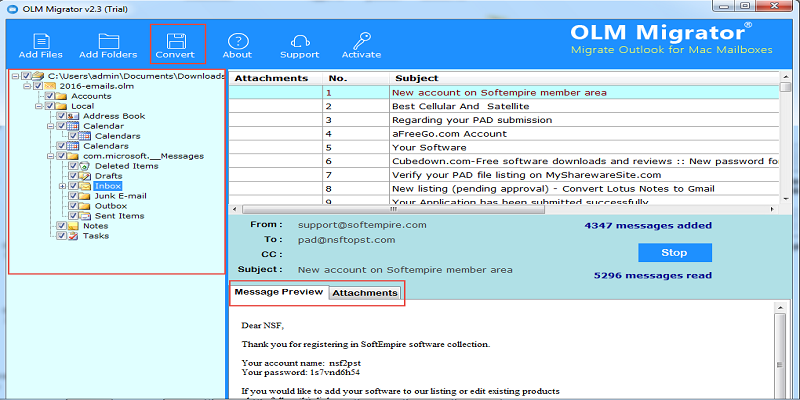
Task: Select the Inbox folder in tree
Action: pos(108,186)
